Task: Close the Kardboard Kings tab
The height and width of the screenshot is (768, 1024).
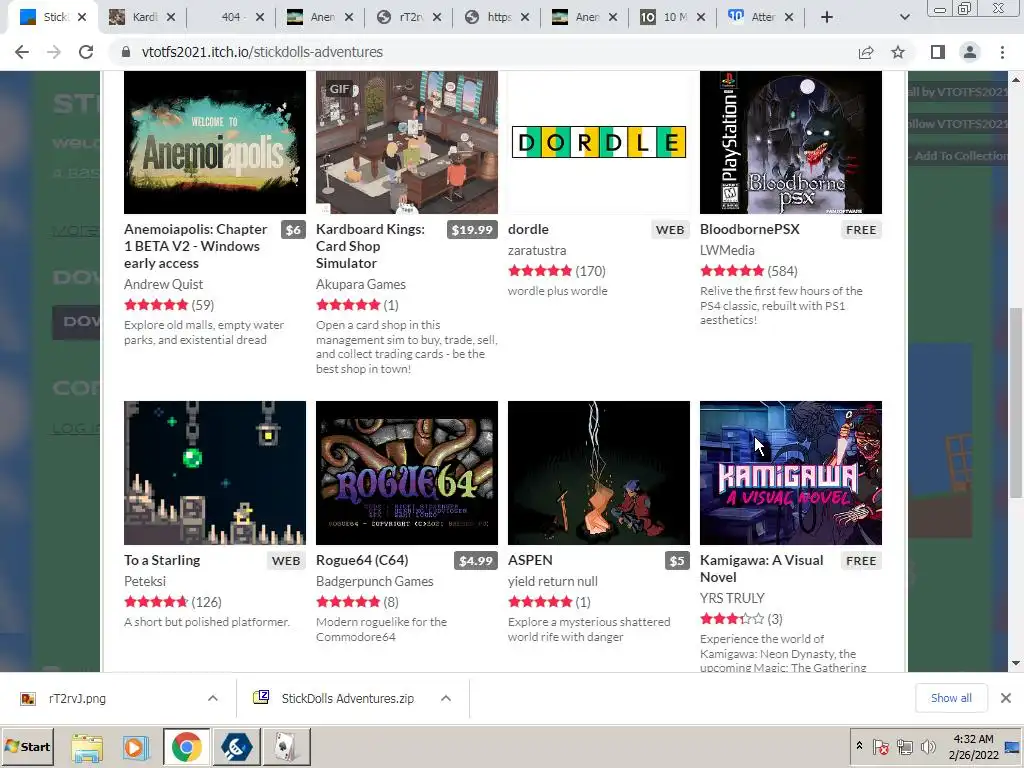Action: pos(170,17)
